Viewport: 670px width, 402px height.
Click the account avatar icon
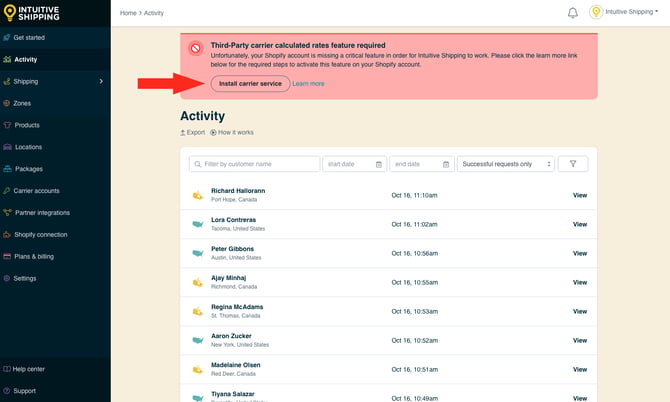coord(596,12)
